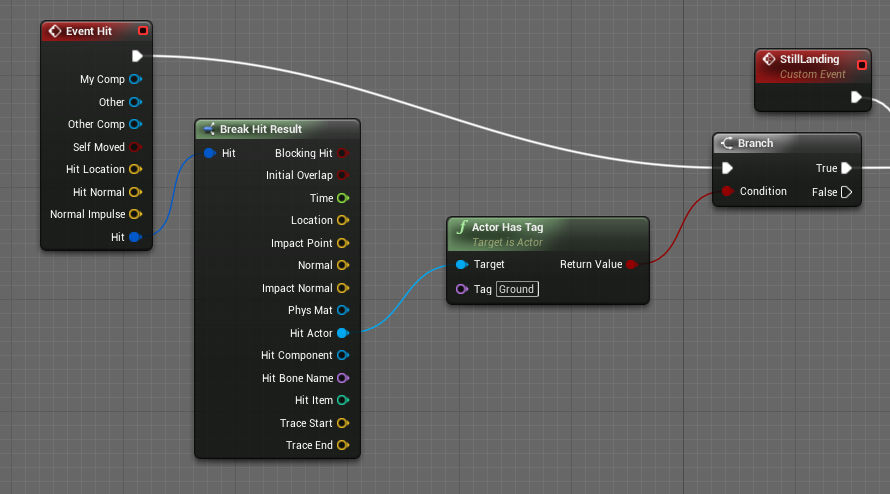The image size is (890, 494).
Task: Select the Break Hit Result node header
Action: click(278, 129)
